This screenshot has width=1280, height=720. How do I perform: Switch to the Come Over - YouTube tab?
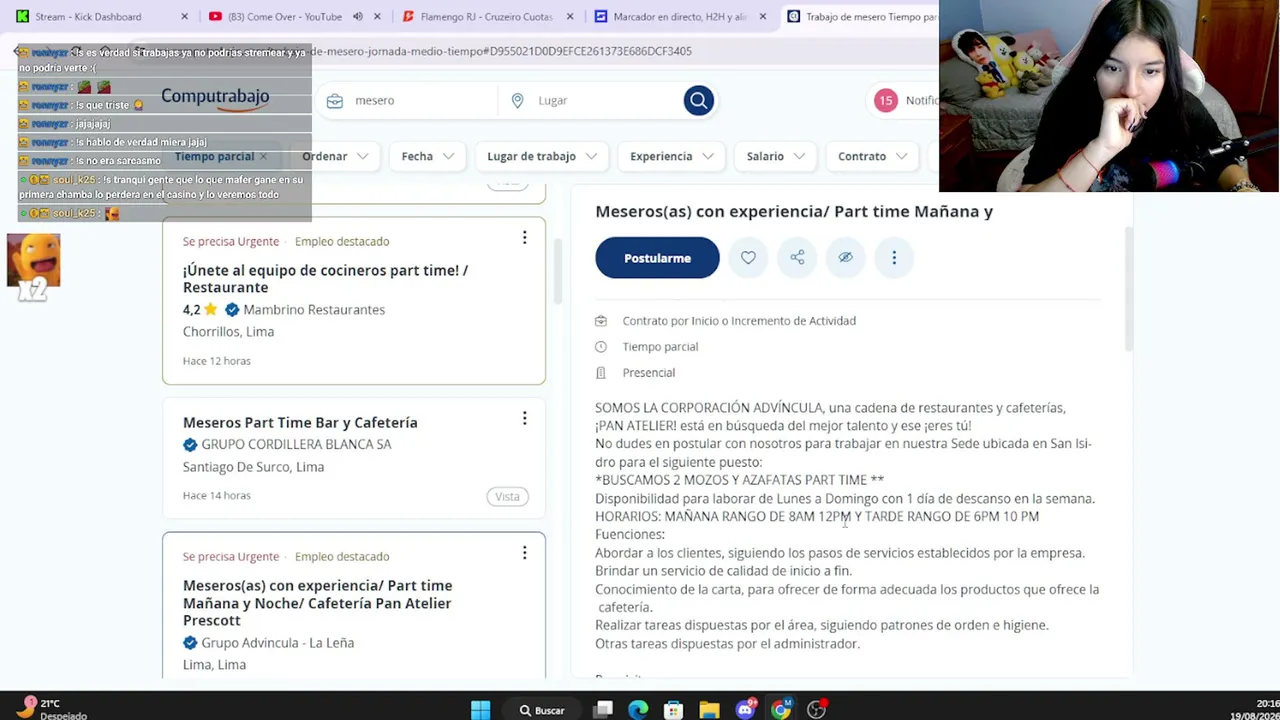294,17
